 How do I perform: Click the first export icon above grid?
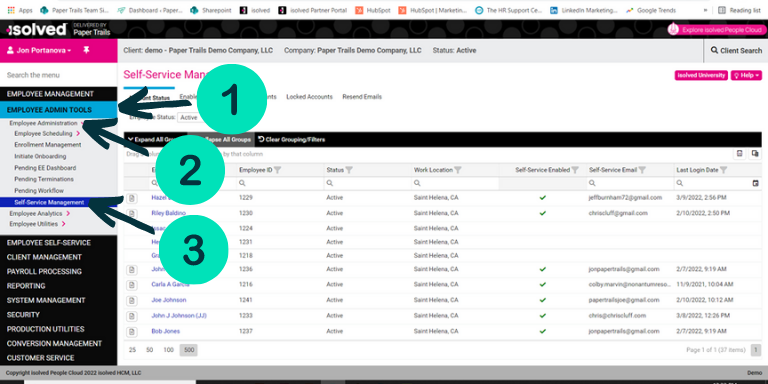740,154
